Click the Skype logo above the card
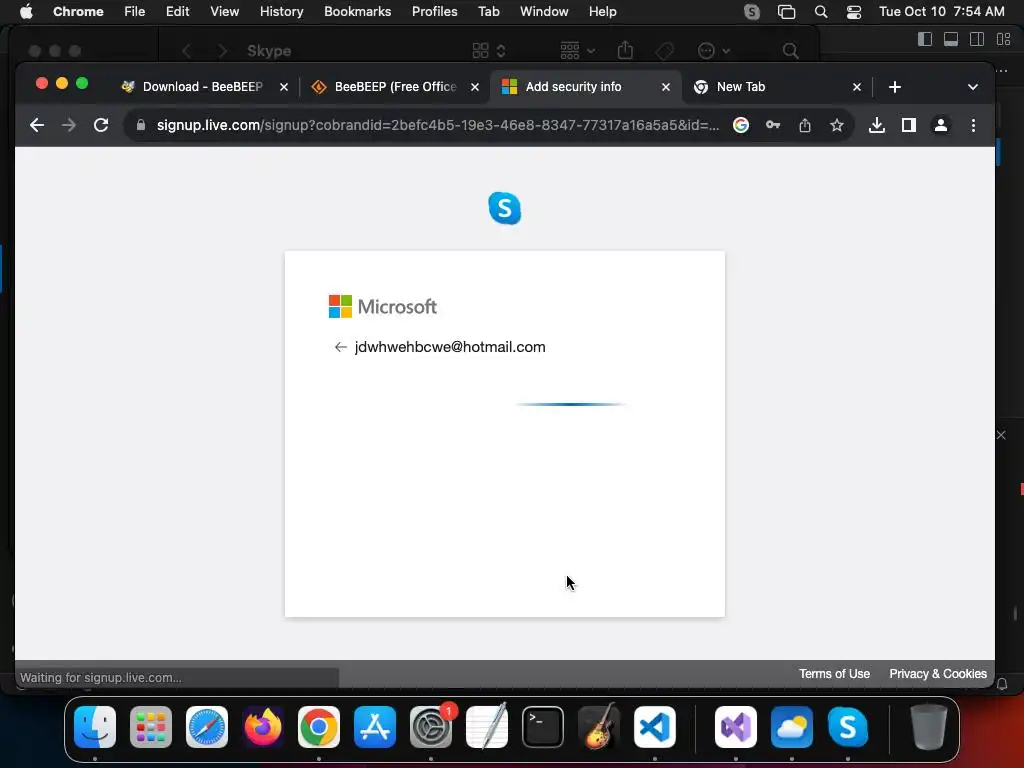The image size is (1024, 768). coord(505,208)
